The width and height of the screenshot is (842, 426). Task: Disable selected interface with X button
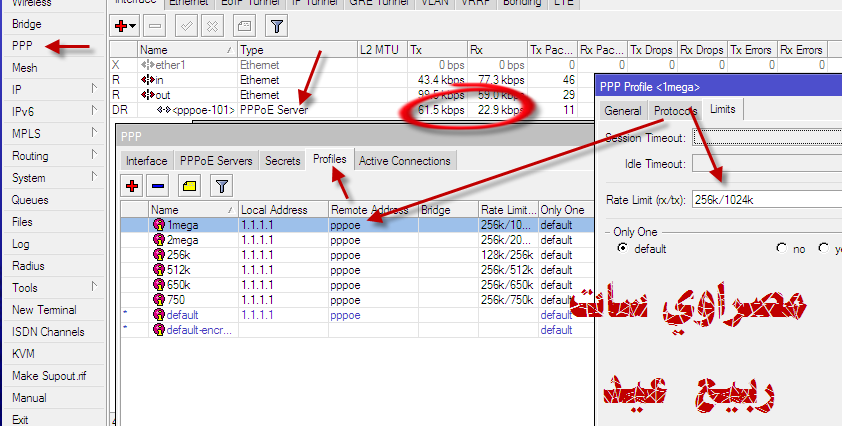[213, 26]
